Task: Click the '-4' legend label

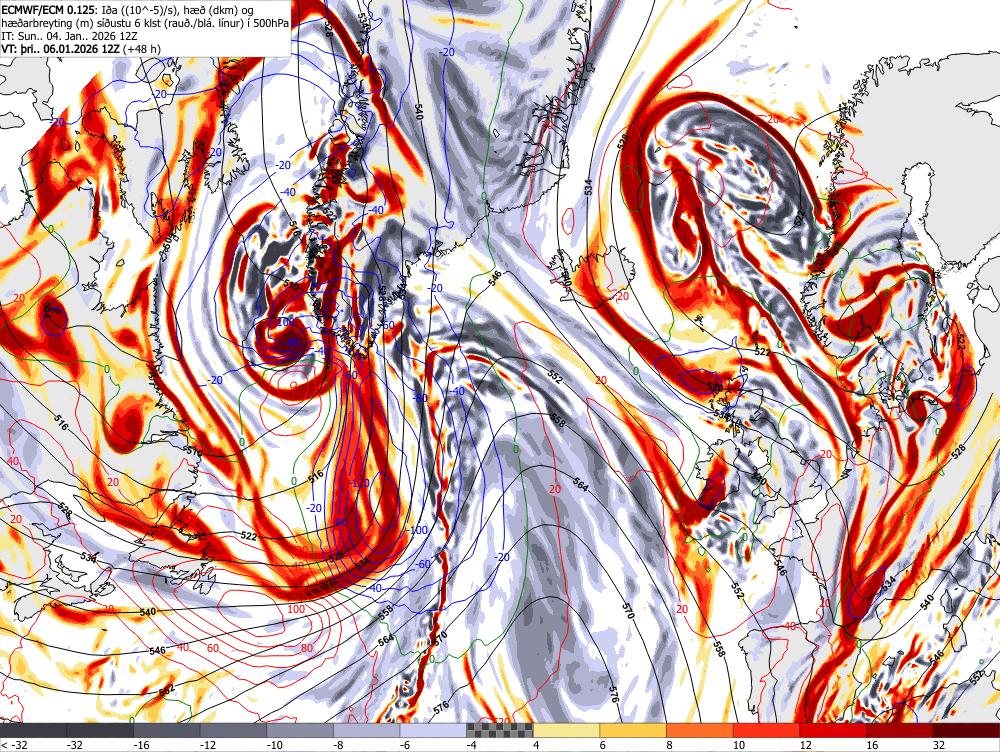Action: (471, 745)
